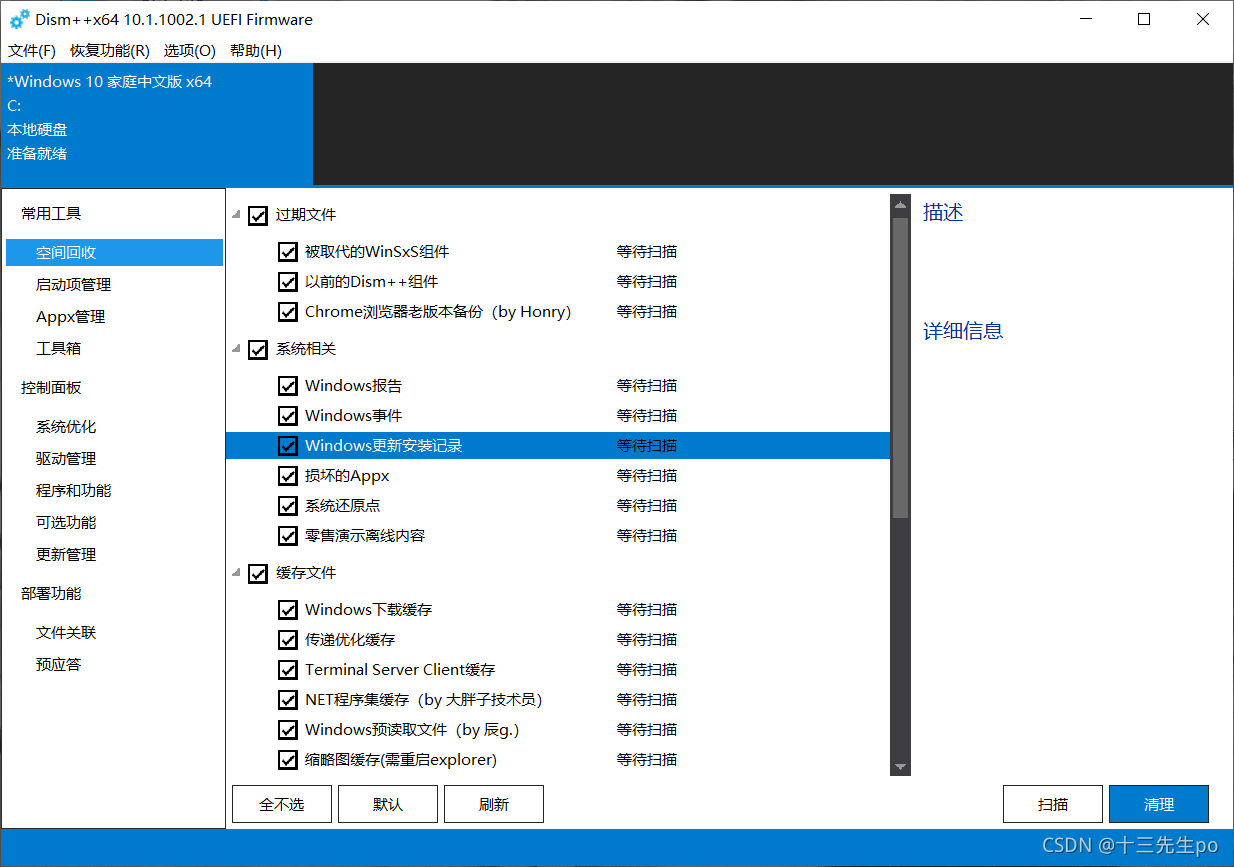Select the Windows 10 家庭中文版 x64 image tile
Image resolution: width=1234 pixels, height=867 pixels.
click(x=157, y=124)
